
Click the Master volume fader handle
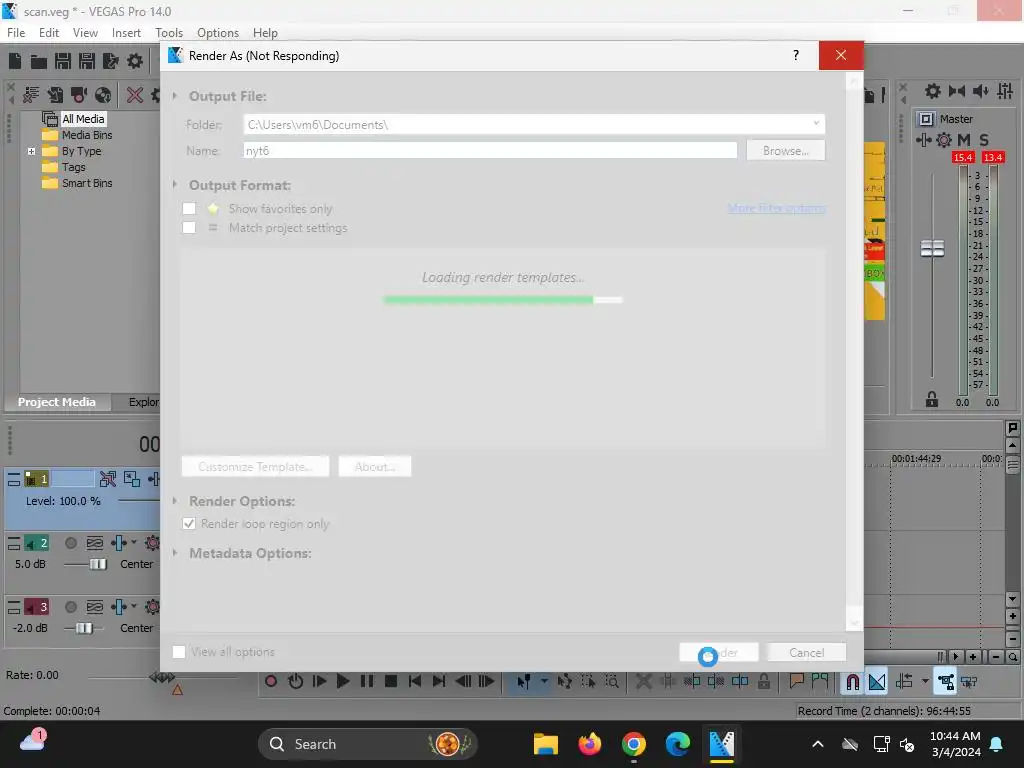tap(932, 248)
